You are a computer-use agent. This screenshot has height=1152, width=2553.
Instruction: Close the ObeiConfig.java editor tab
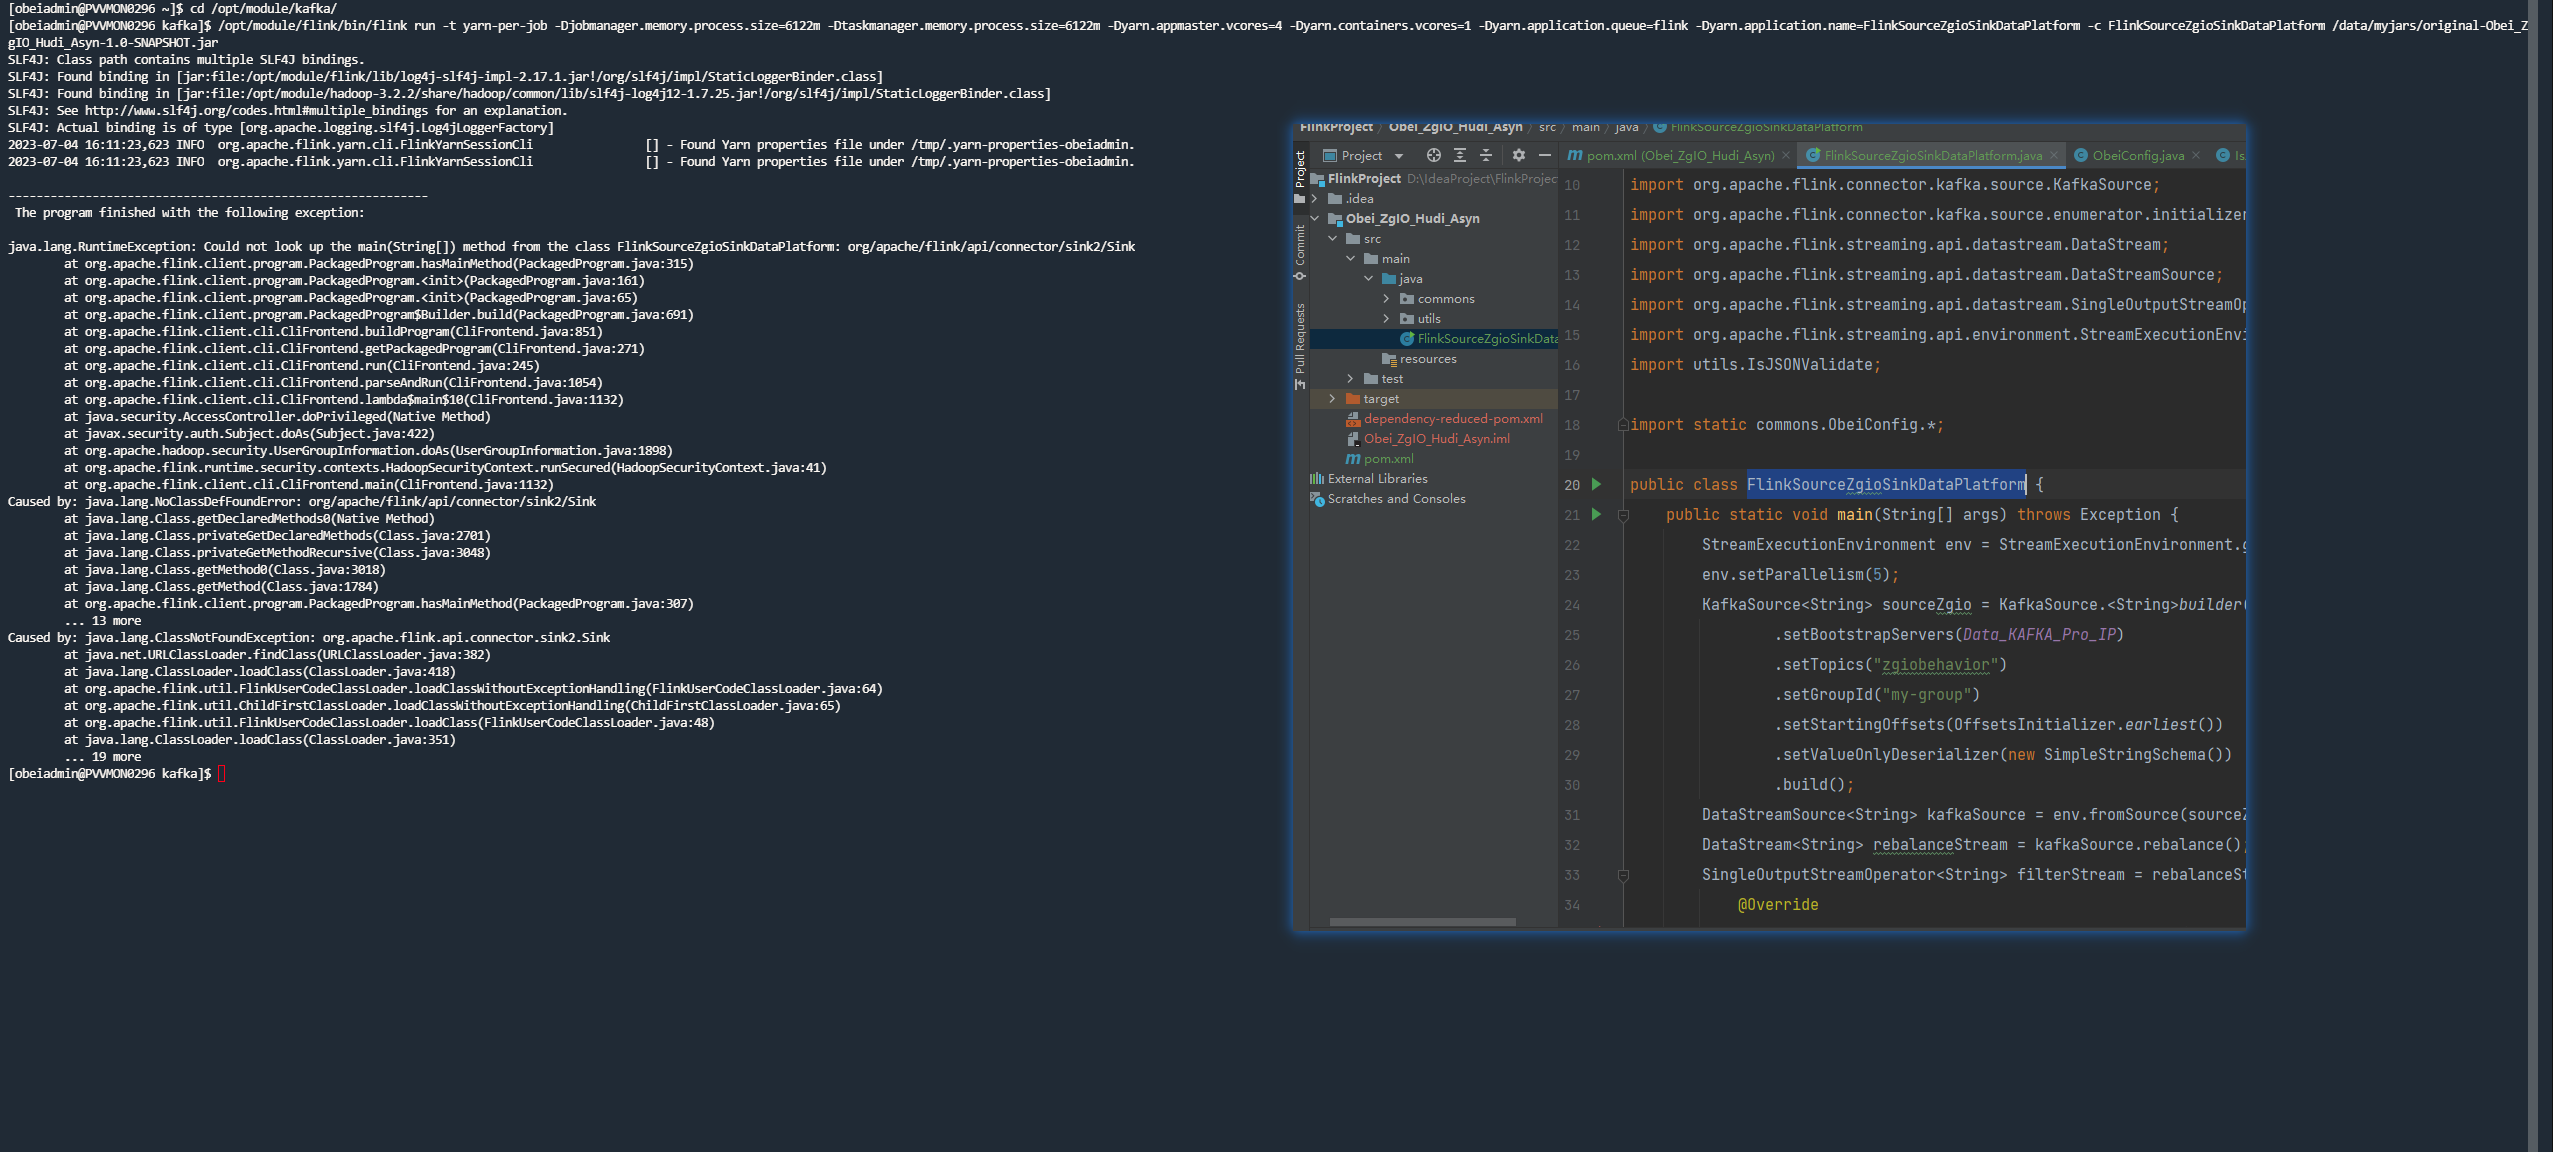coord(2196,155)
